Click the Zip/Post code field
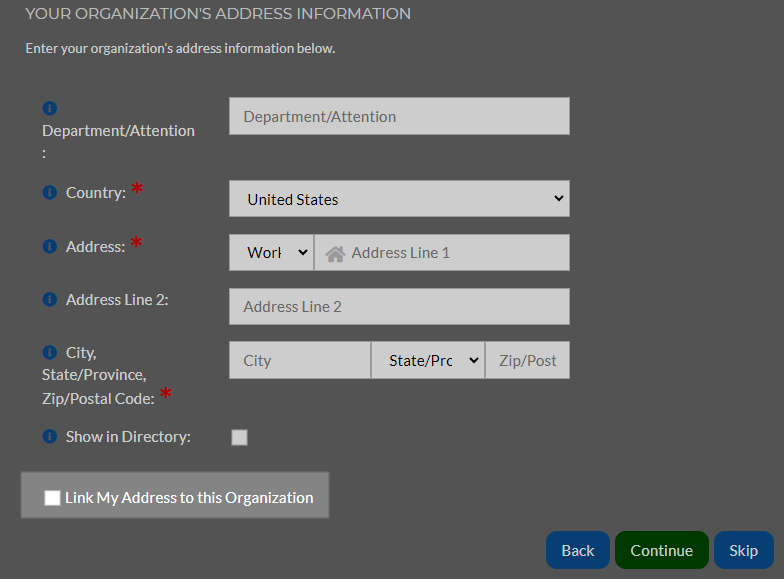Screen dimensions: 784x579 528,360
